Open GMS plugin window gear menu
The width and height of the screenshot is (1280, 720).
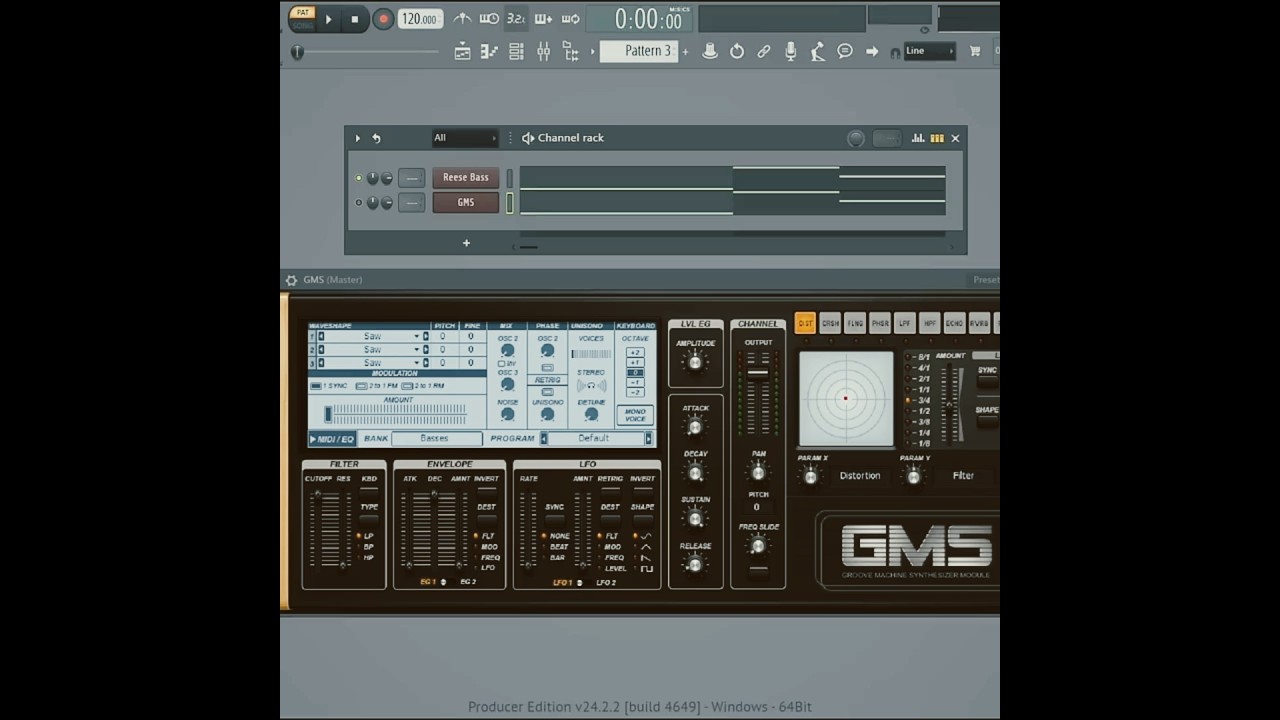[291, 280]
